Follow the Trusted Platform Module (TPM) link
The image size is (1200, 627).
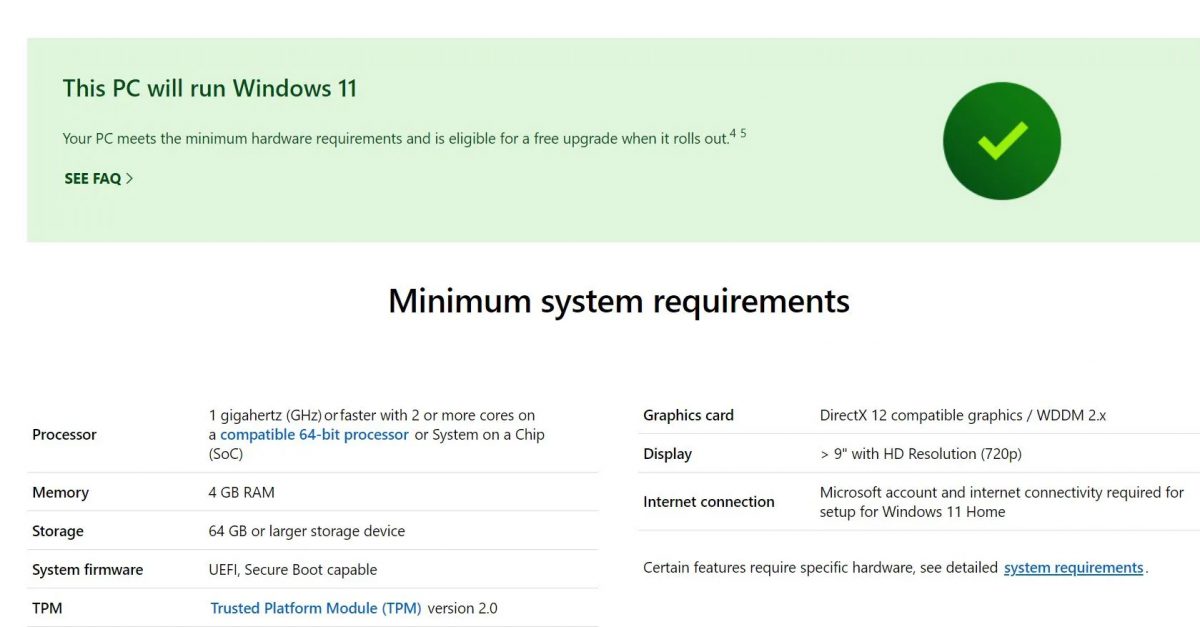point(315,608)
